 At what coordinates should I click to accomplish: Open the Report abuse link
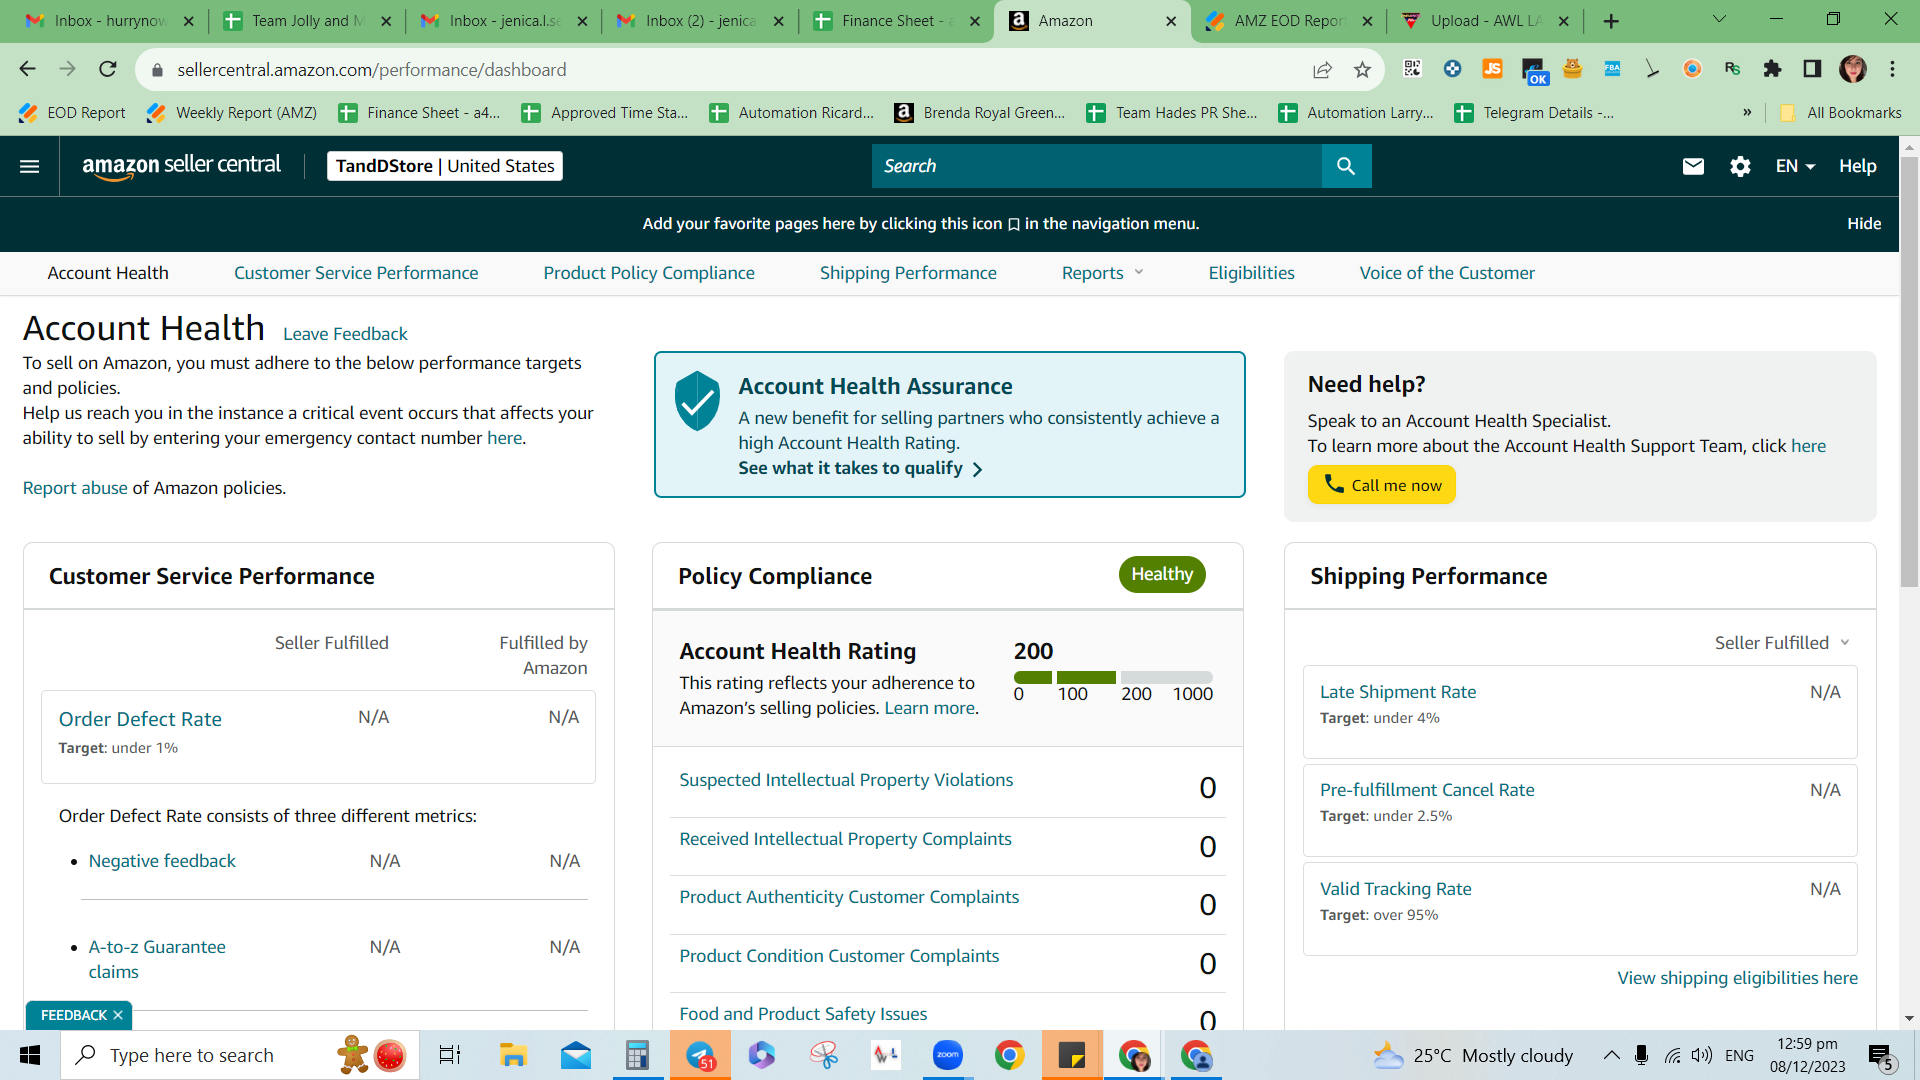(x=75, y=488)
